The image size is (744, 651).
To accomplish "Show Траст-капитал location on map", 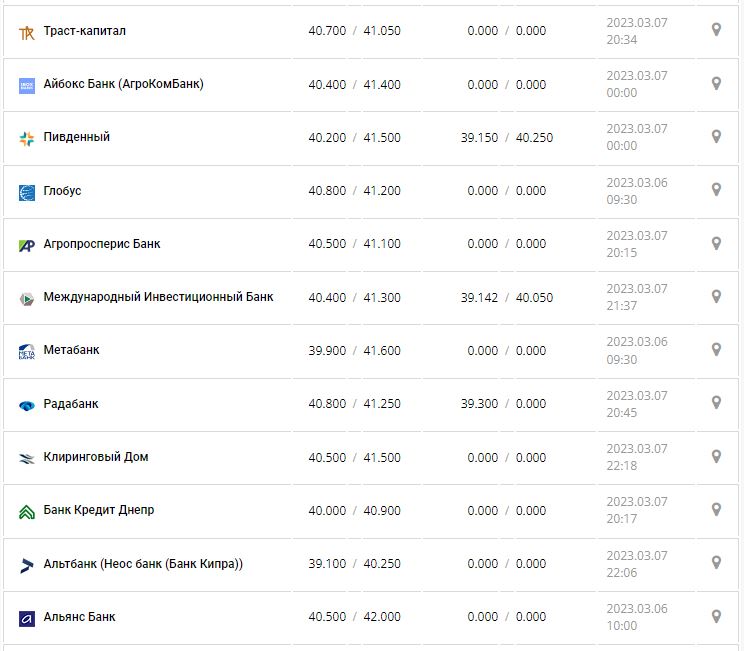I will coord(716,30).
